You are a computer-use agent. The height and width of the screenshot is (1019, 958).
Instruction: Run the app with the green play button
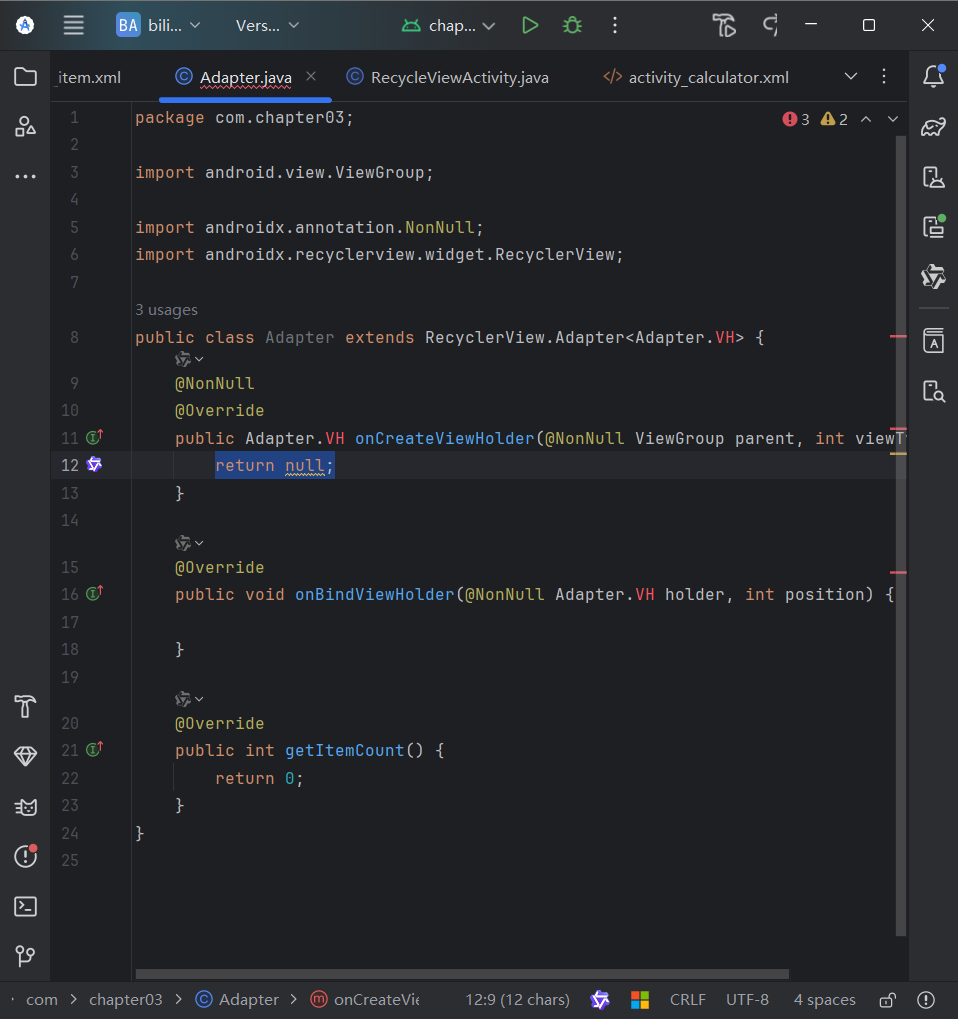point(530,25)
